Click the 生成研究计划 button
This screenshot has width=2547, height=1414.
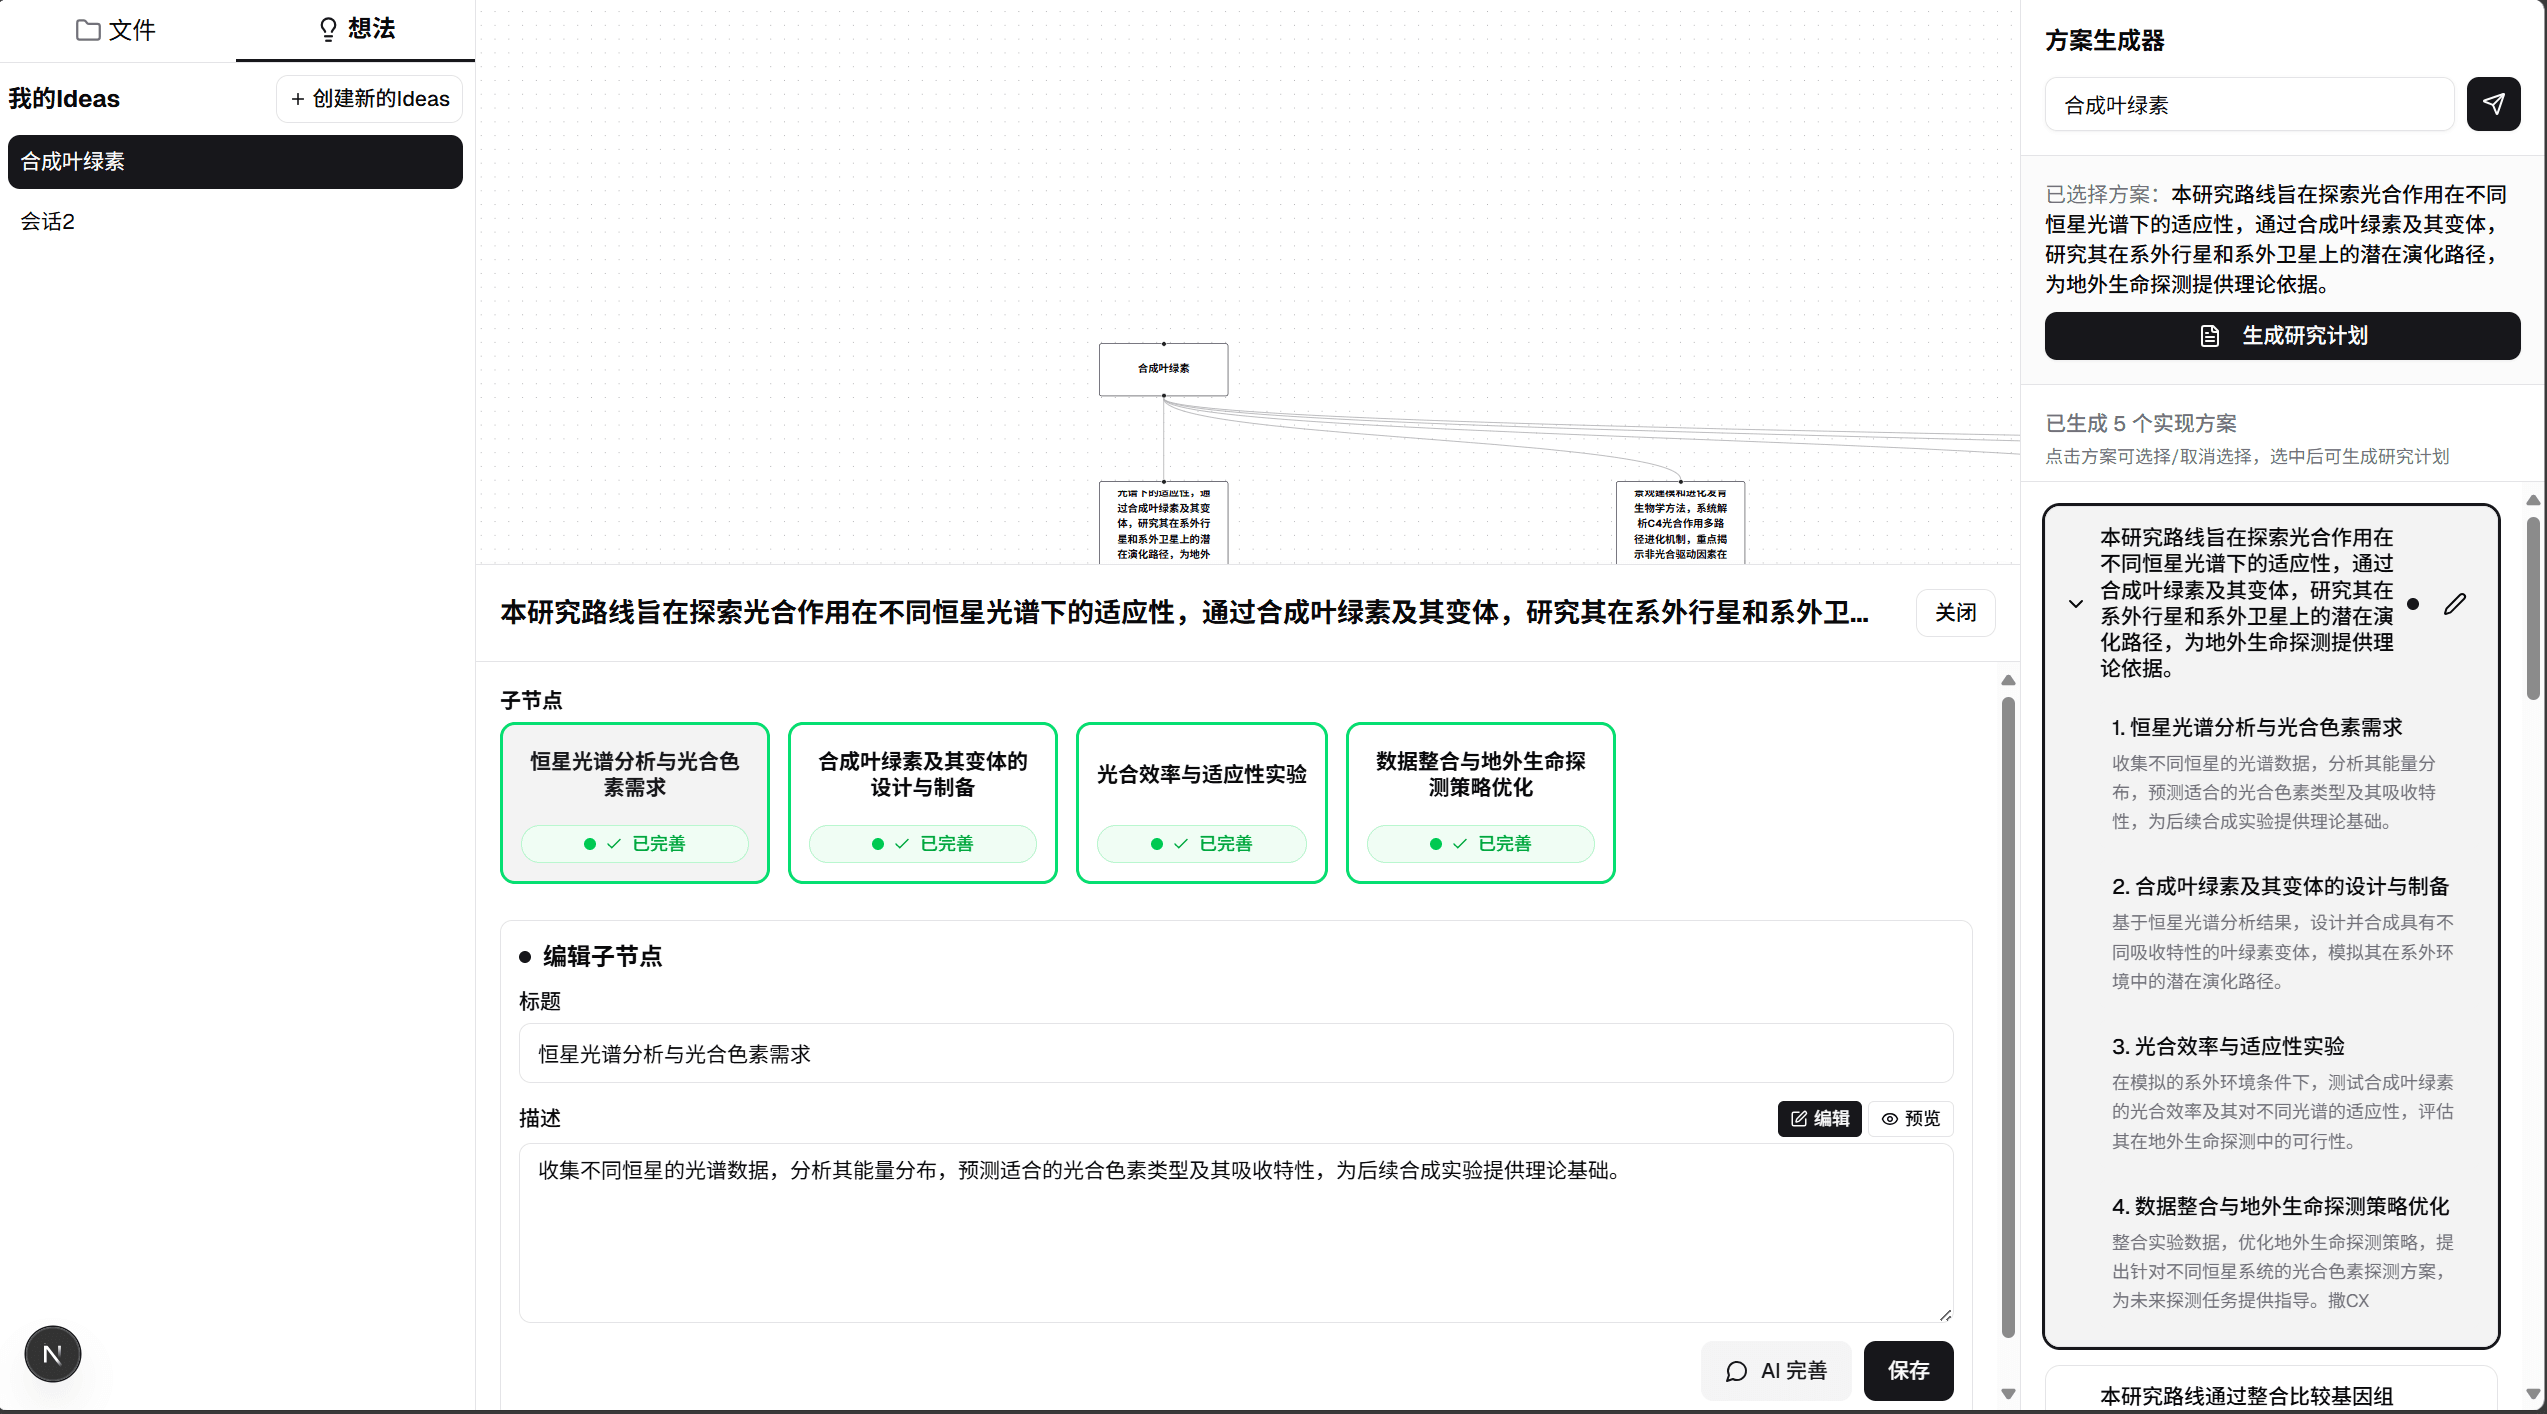point(2282,336)
